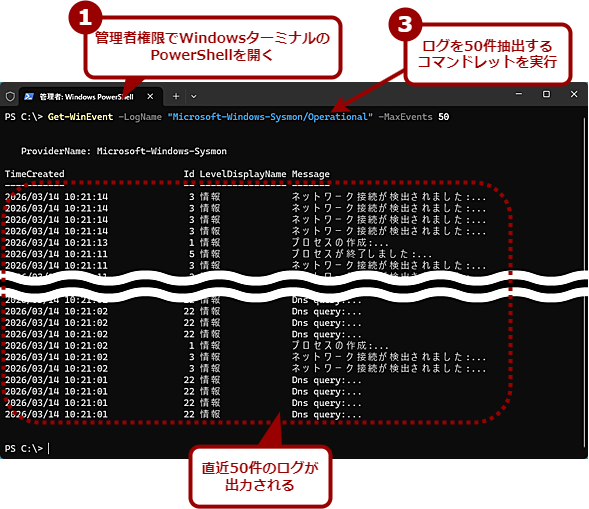This screenshot has width=589, height=509.
Task: Close the Windows PowerShell tab
Action: point(150,97)
